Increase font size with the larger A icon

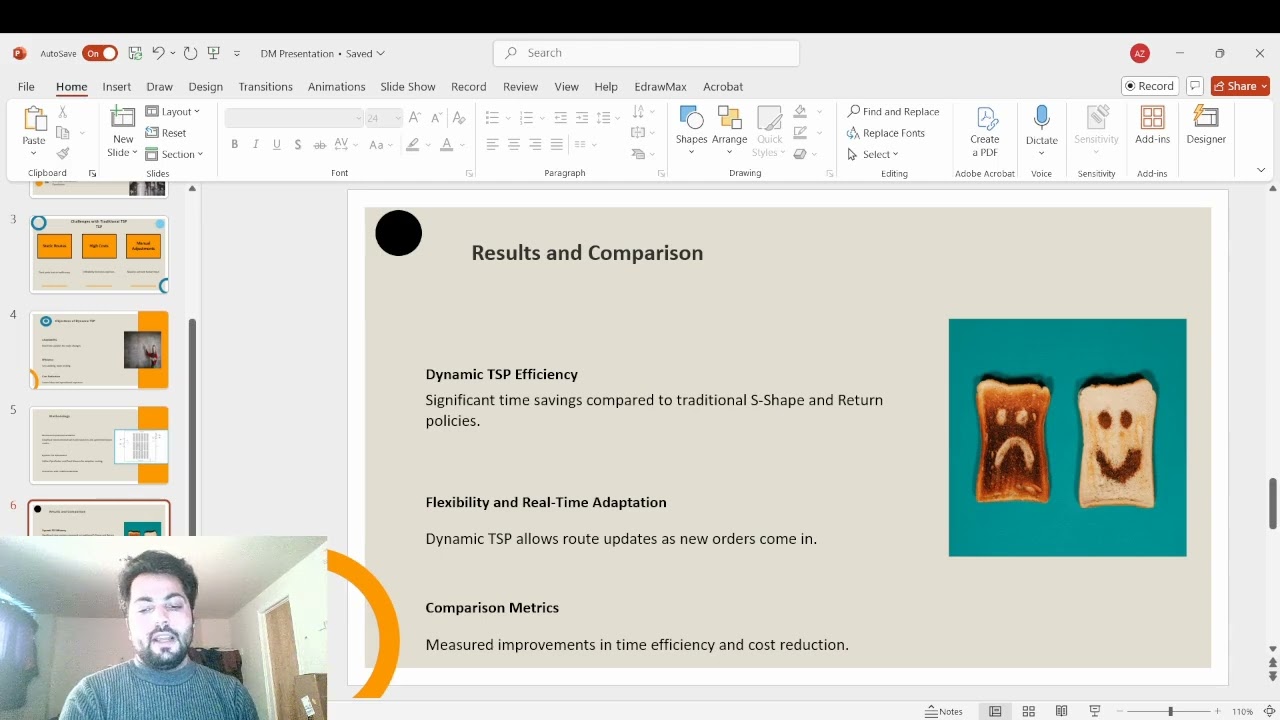point(415,118)
